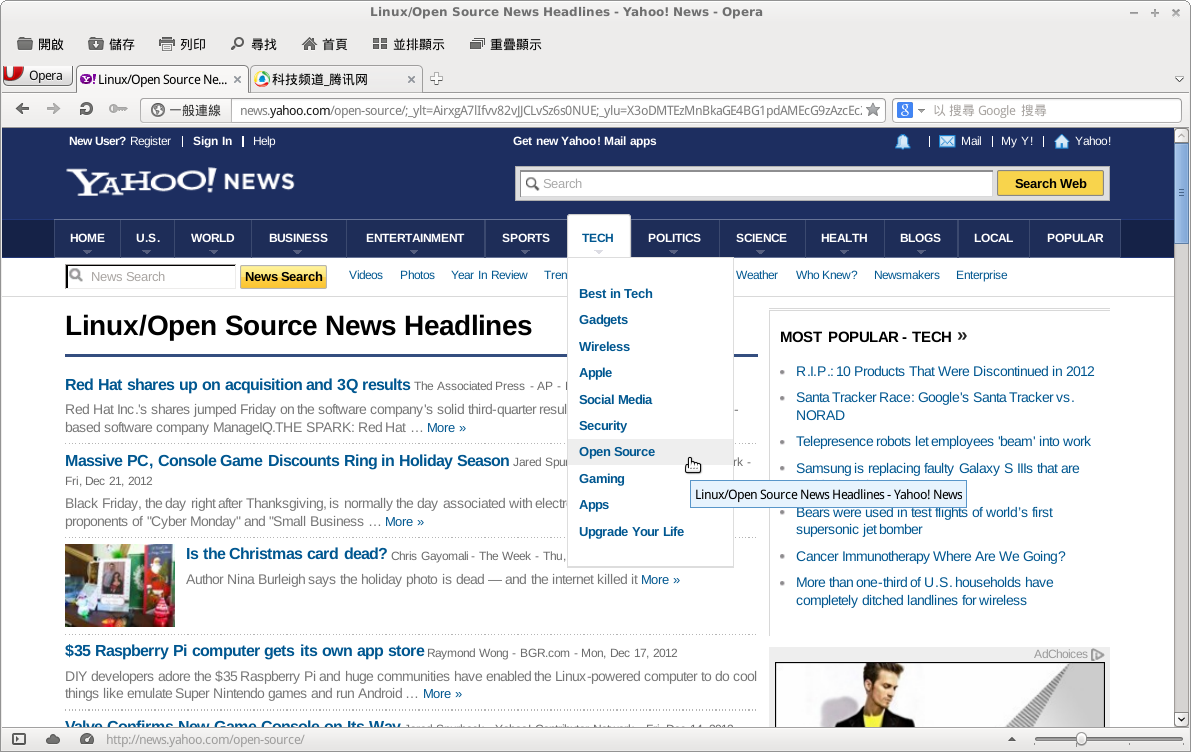The width and height of the screenshot is (1191, 752).
Task: Click the yellow News Search button
Action: (x=283, y=277)
